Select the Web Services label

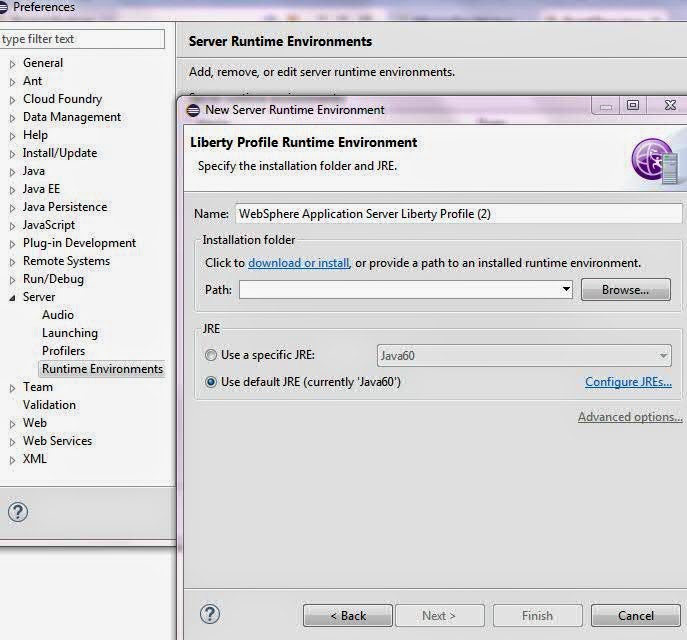57,441
